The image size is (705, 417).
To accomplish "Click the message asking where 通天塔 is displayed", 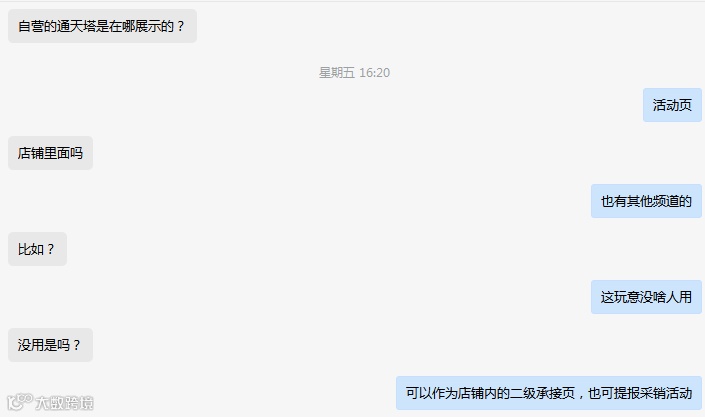I will [102, 26].
